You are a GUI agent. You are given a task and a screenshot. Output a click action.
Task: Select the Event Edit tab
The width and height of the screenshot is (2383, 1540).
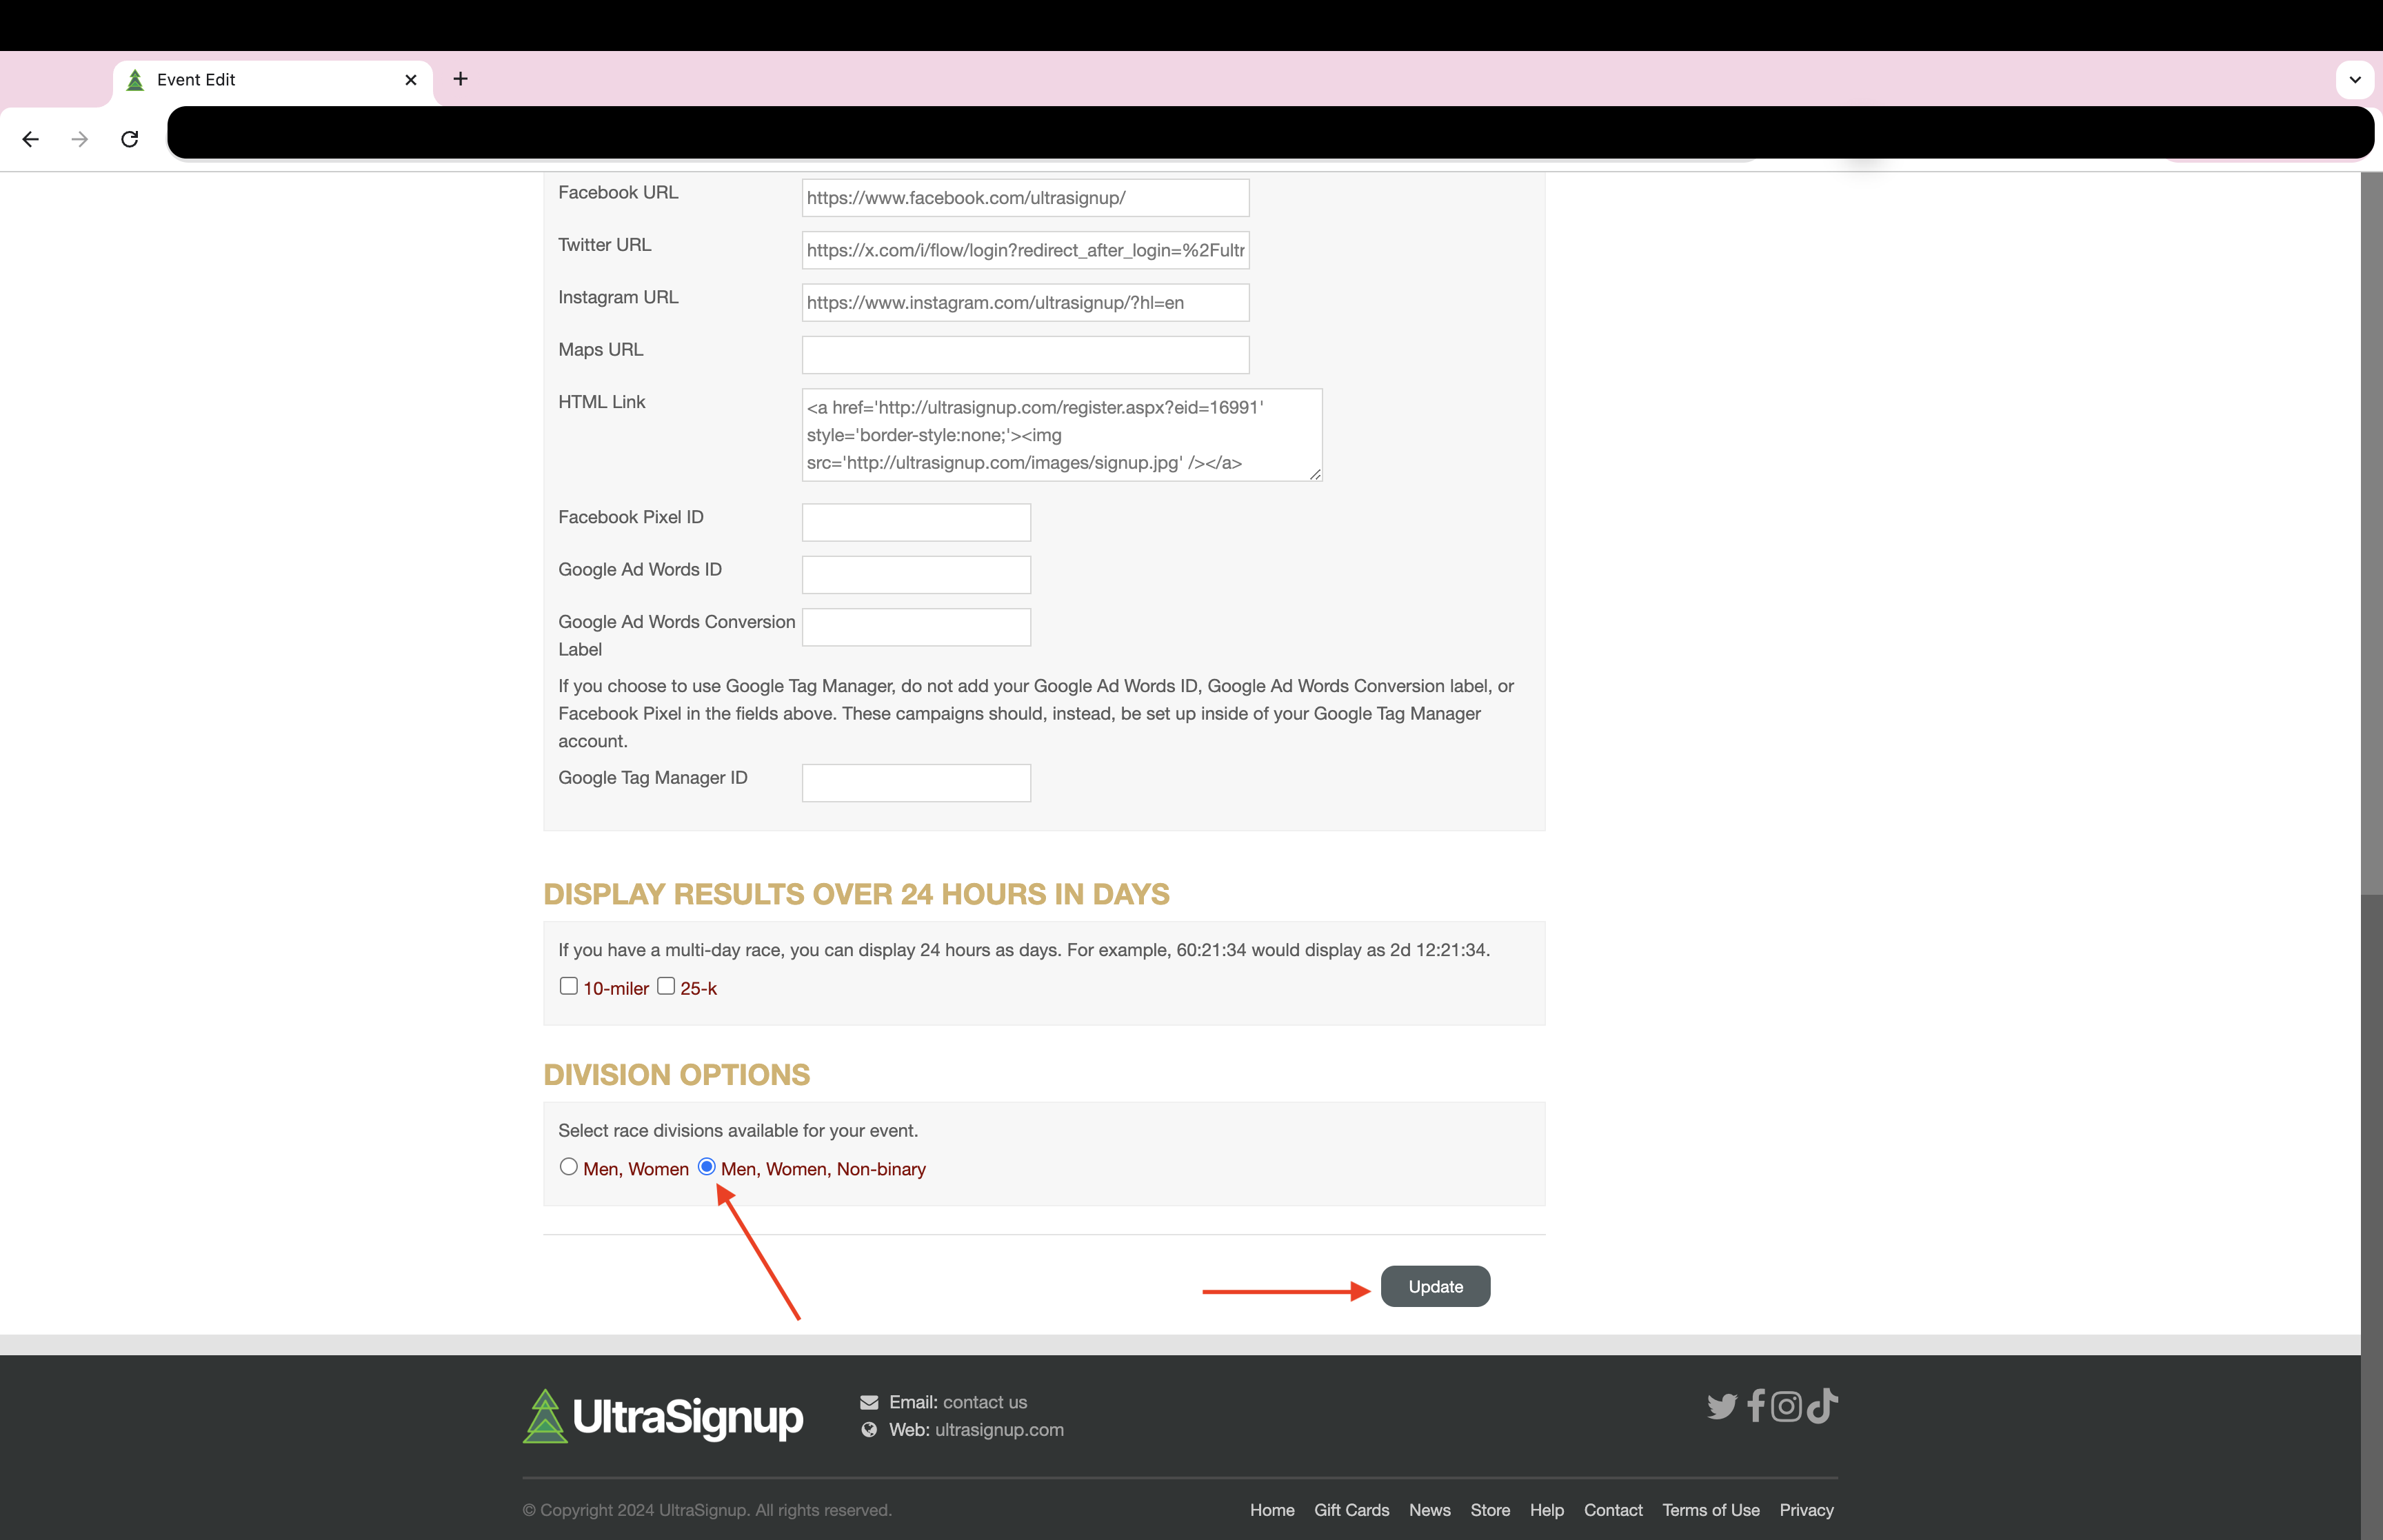click(x=272, y=80)
